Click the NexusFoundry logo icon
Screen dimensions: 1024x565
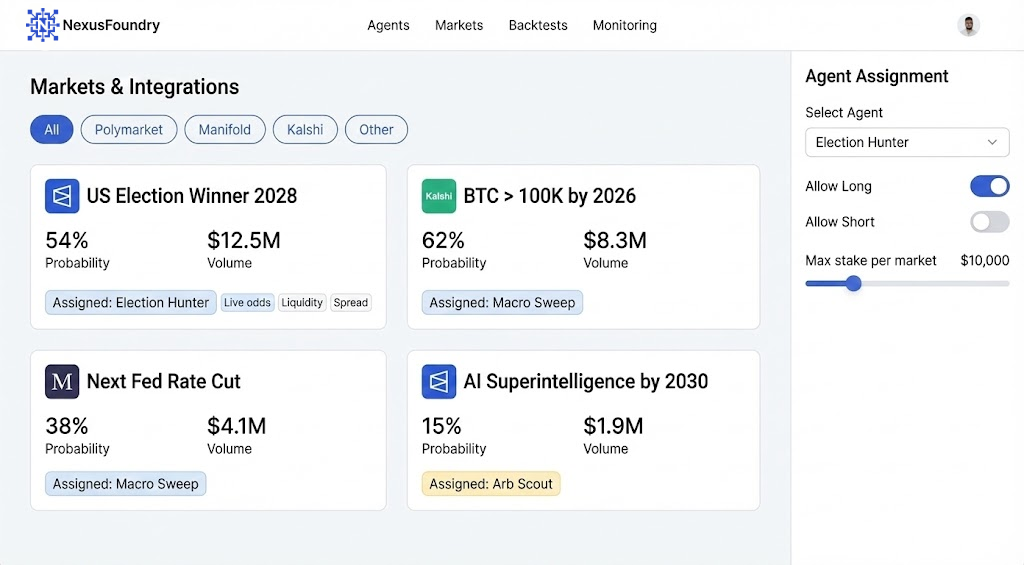[x=42, y=25]
